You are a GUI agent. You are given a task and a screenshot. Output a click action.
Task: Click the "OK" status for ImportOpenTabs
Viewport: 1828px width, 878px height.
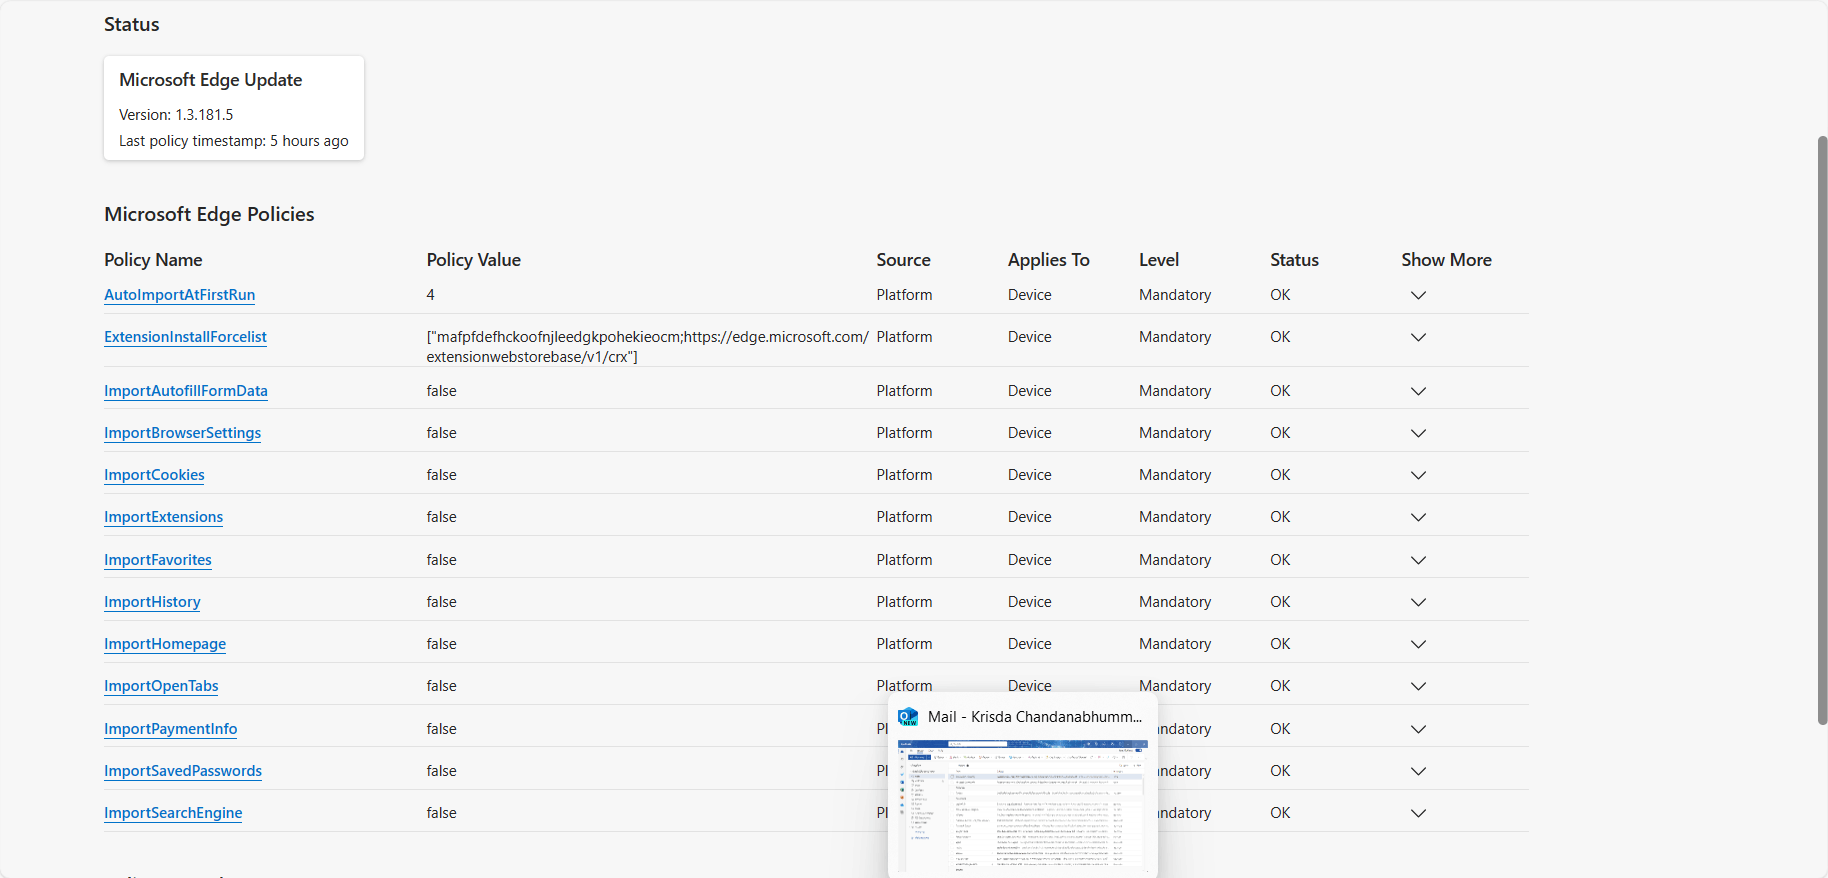point(1281,686)
